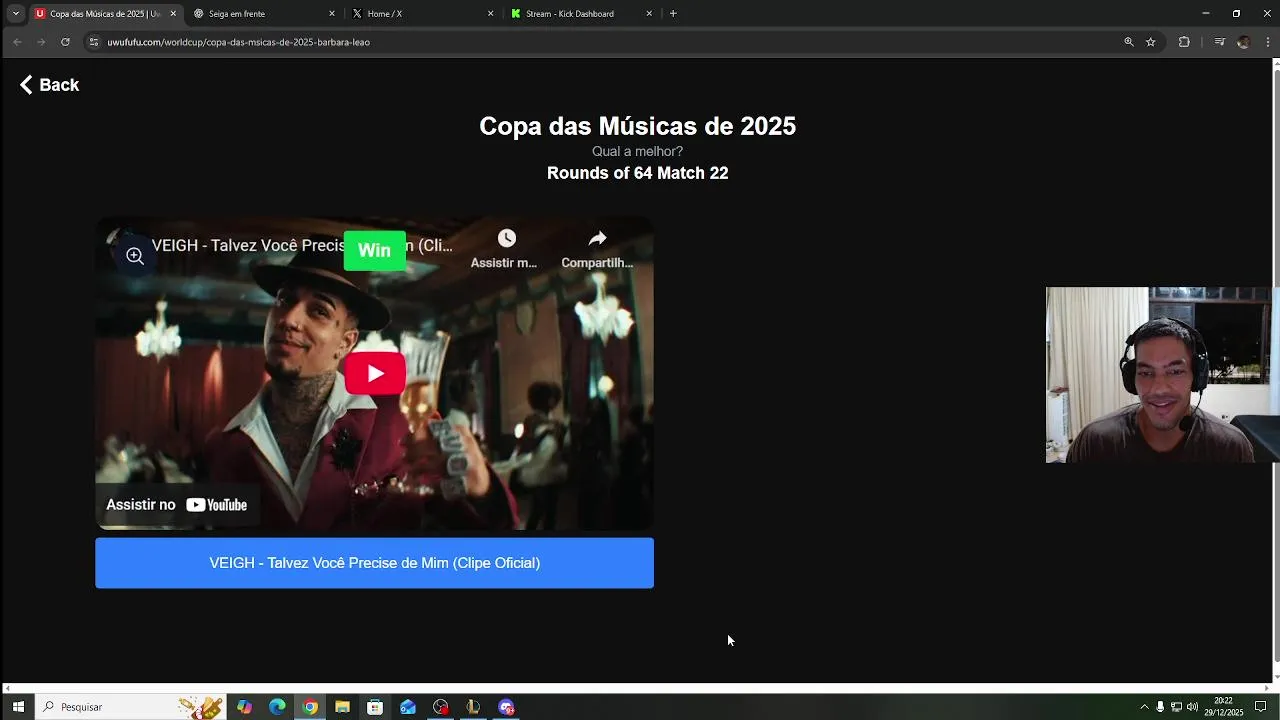Close the Kick Dashboard tab

[x=649, y=14]
